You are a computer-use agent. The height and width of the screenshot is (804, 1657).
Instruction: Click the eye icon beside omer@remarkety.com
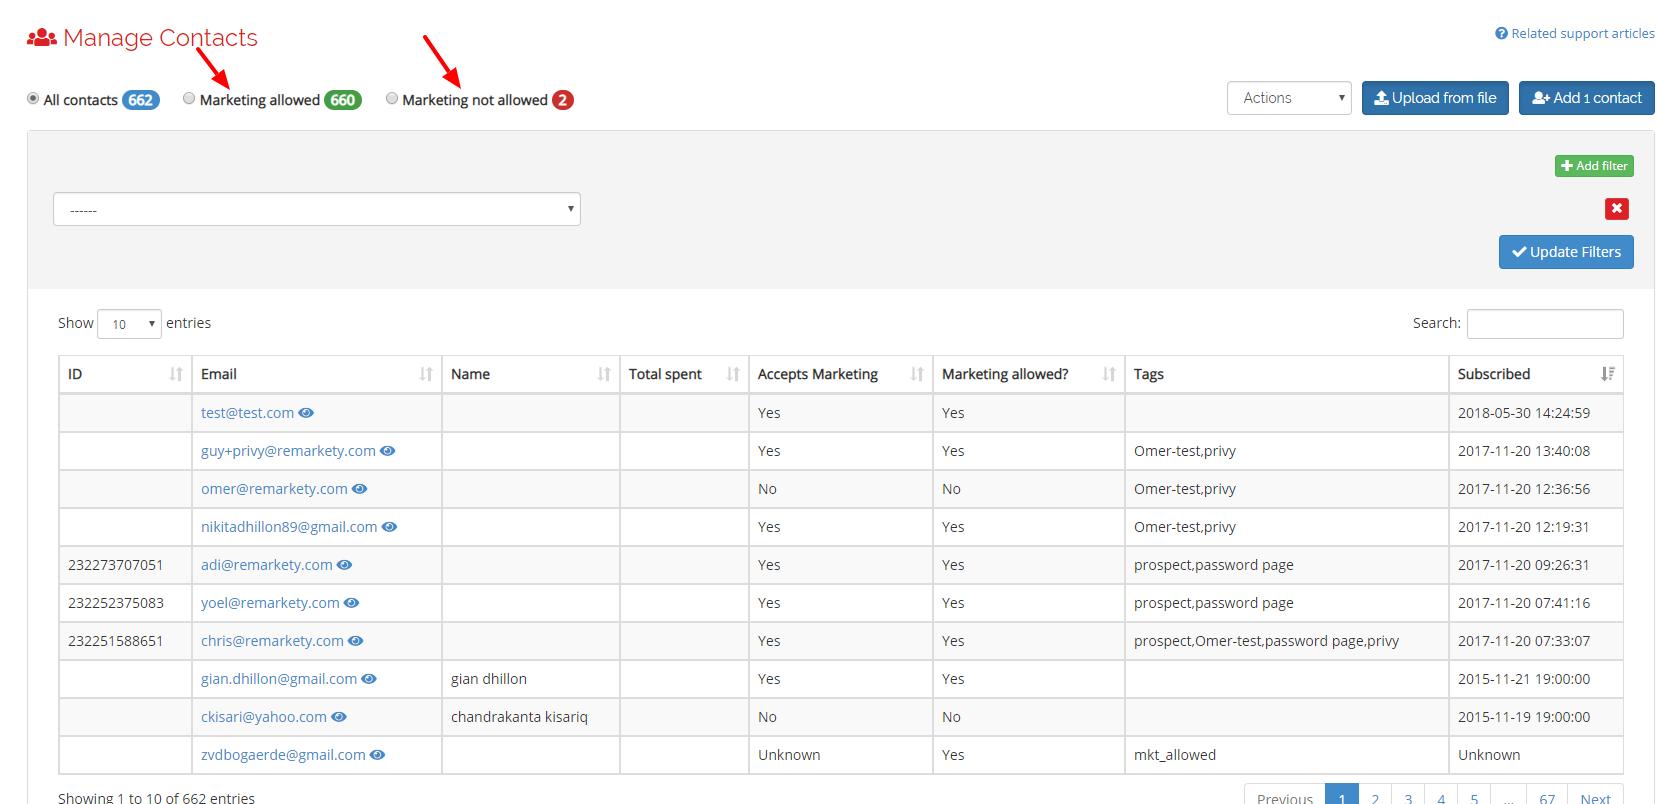coord(360,489)
